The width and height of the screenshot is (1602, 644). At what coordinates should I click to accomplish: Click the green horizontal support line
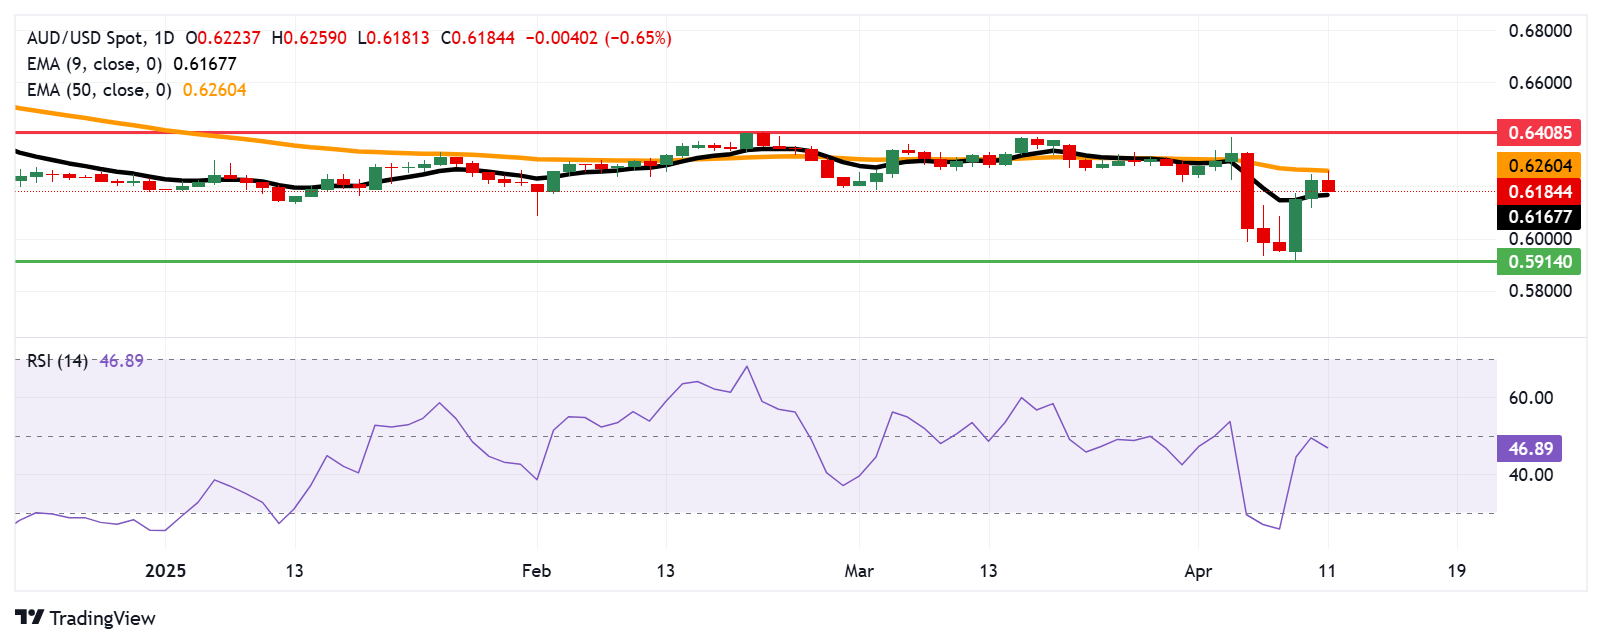755,261
